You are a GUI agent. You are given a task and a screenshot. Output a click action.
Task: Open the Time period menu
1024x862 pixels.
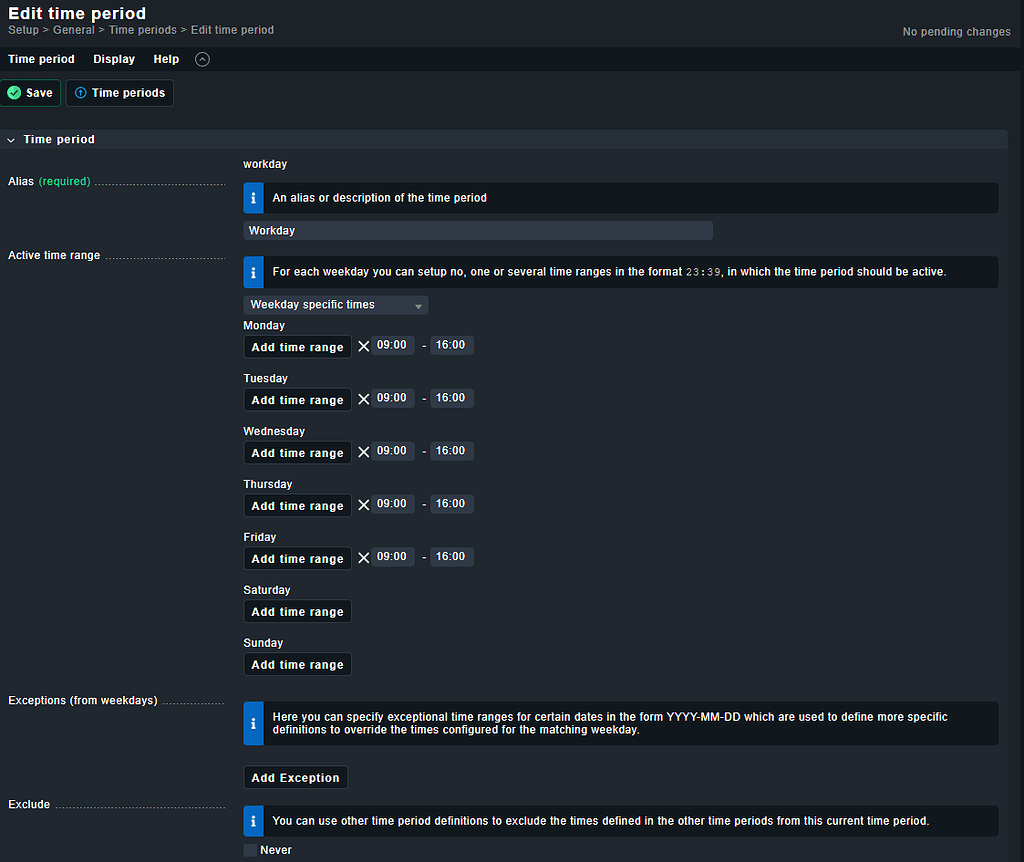(41, 59)
